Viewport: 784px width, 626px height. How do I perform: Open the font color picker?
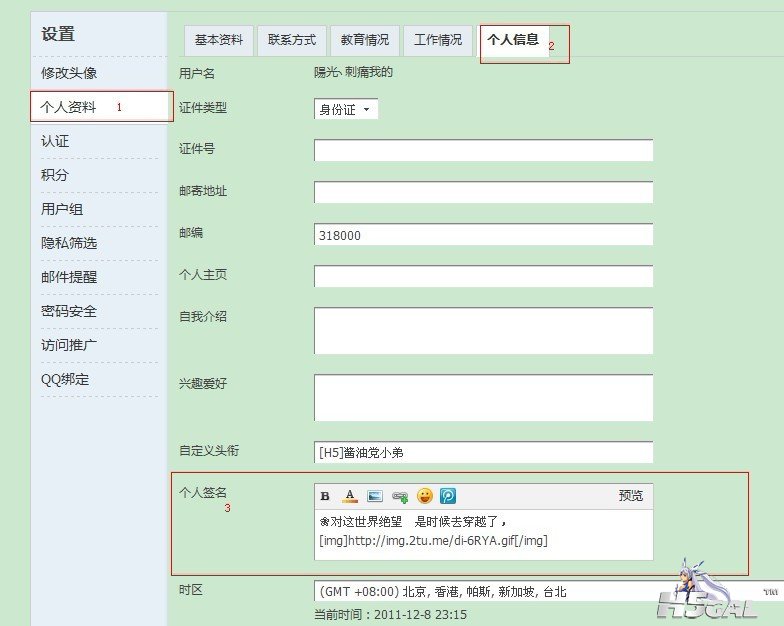pyautogui.click(x=350, y=496)
